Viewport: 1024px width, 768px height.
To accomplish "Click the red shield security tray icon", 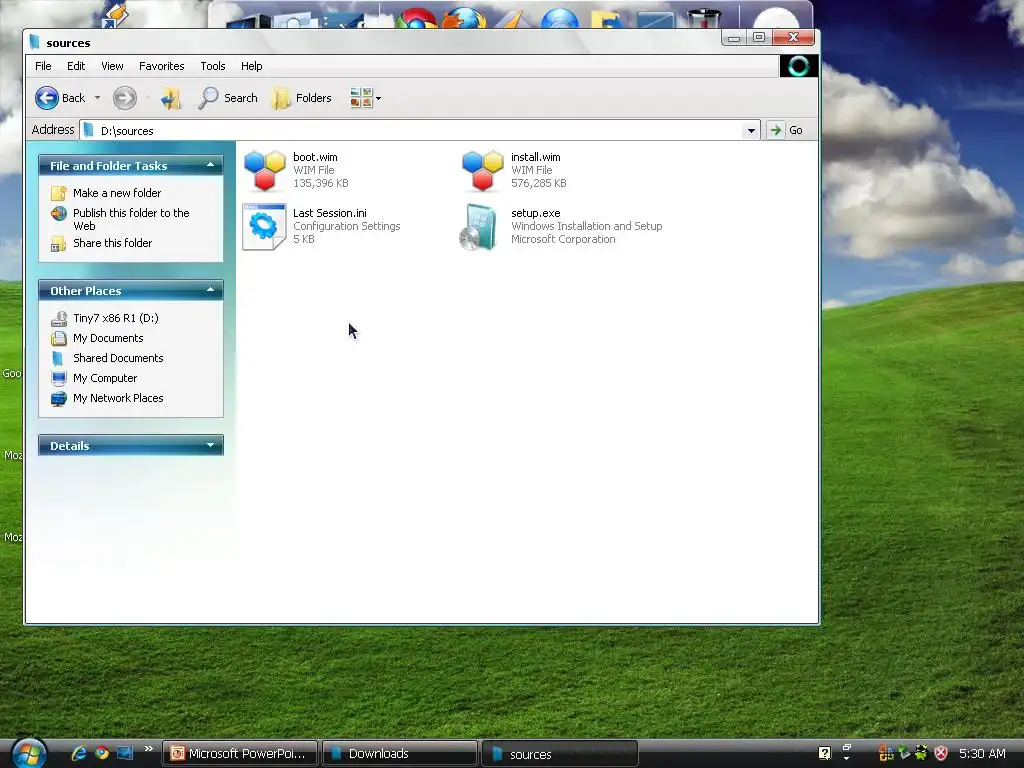I will (941, 753).
